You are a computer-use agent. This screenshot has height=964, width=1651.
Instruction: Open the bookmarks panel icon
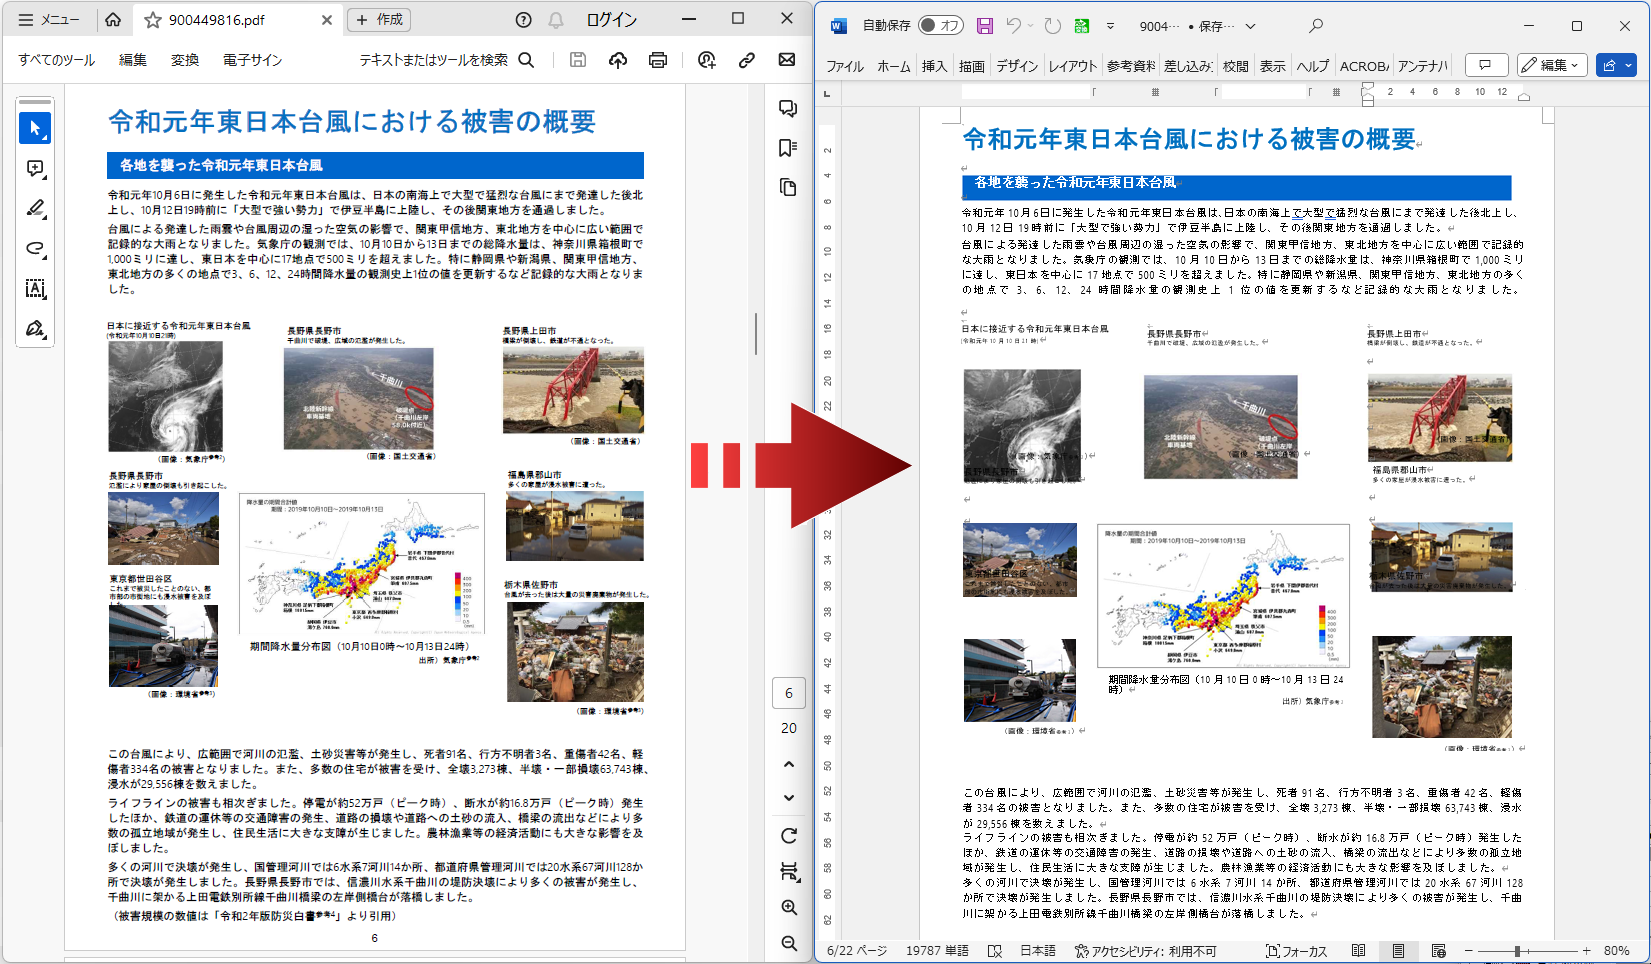pos(788,148)
